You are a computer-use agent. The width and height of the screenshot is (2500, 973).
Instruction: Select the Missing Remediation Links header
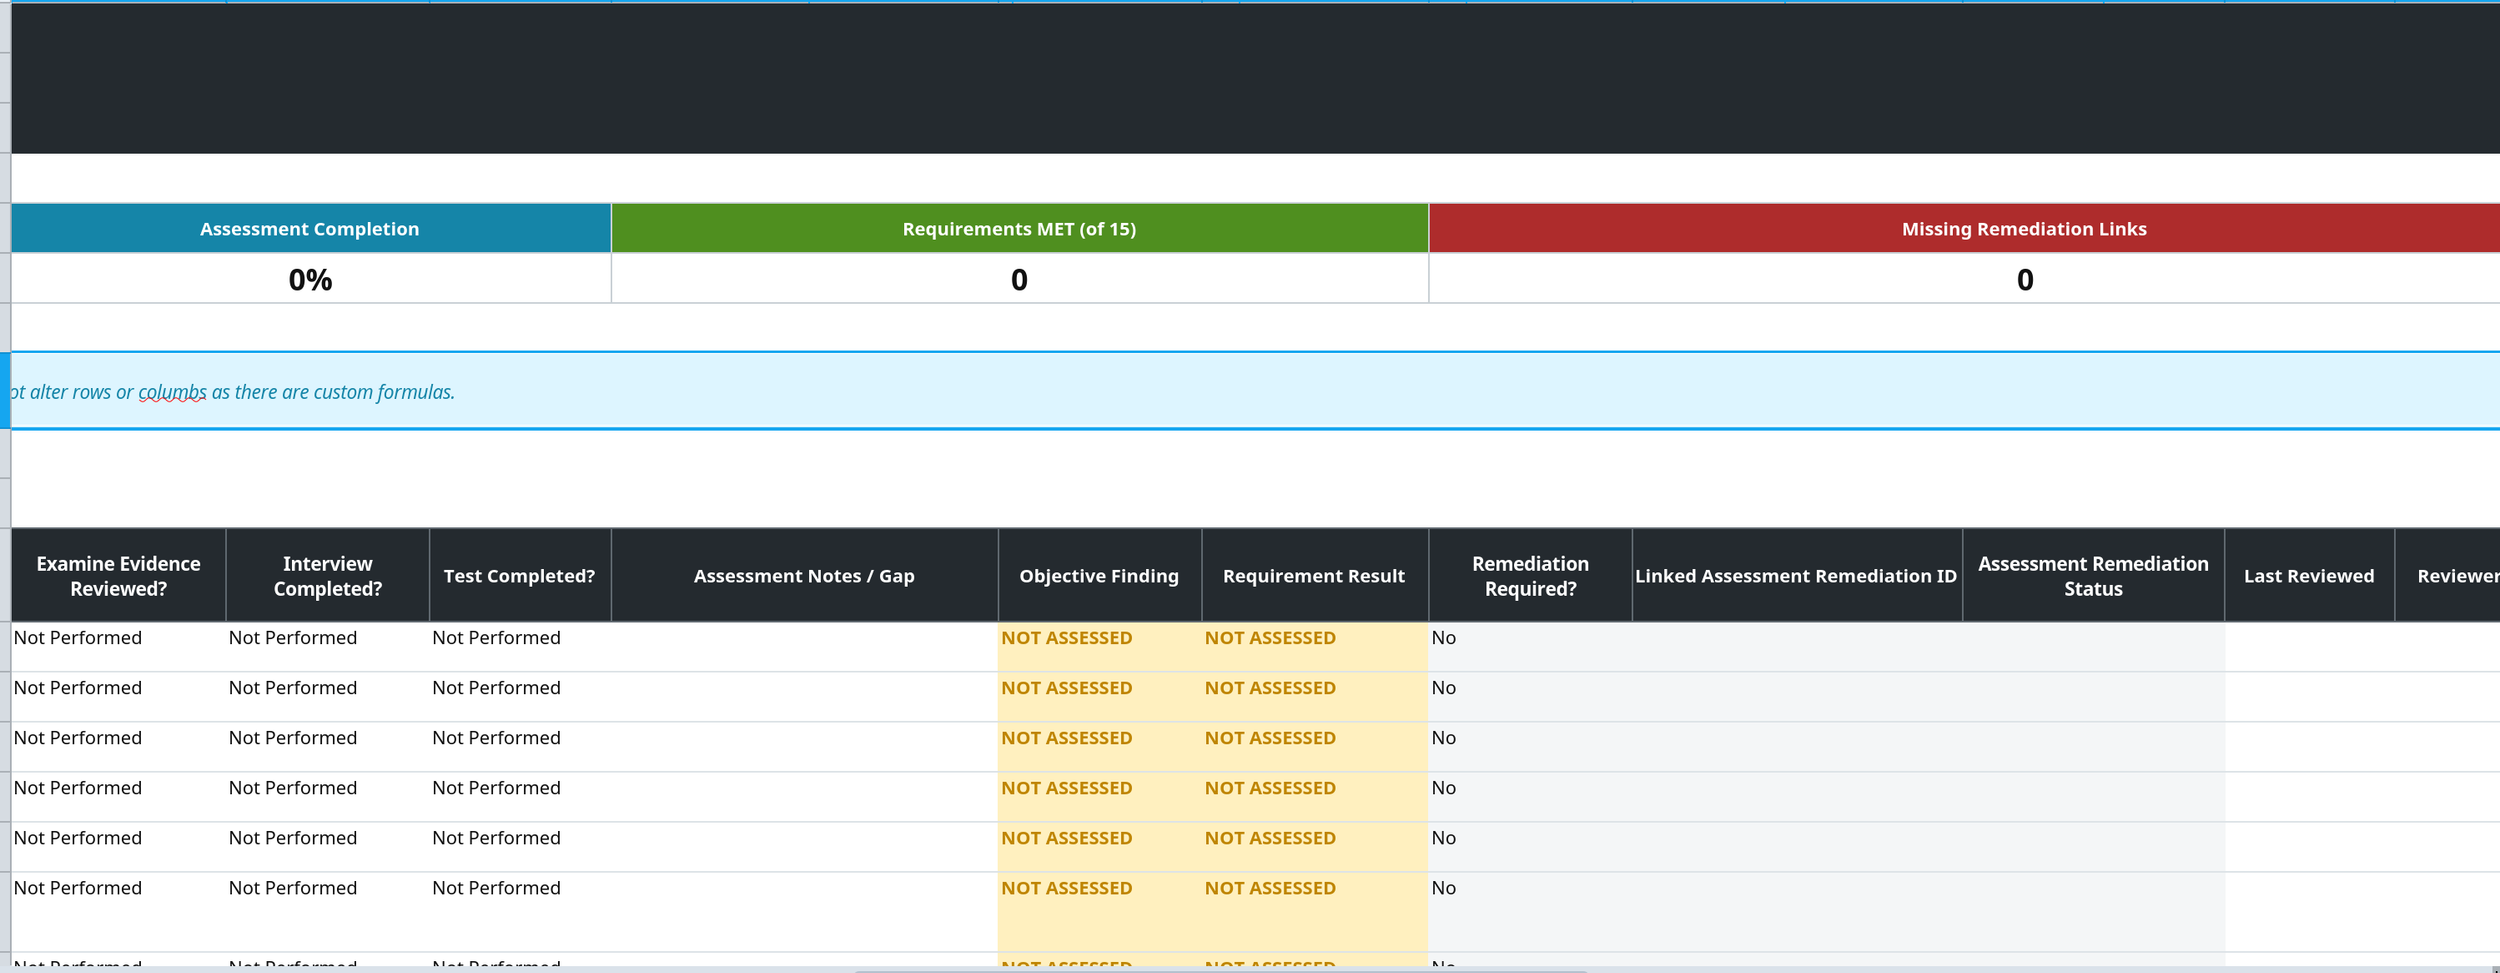point(1965,228)
